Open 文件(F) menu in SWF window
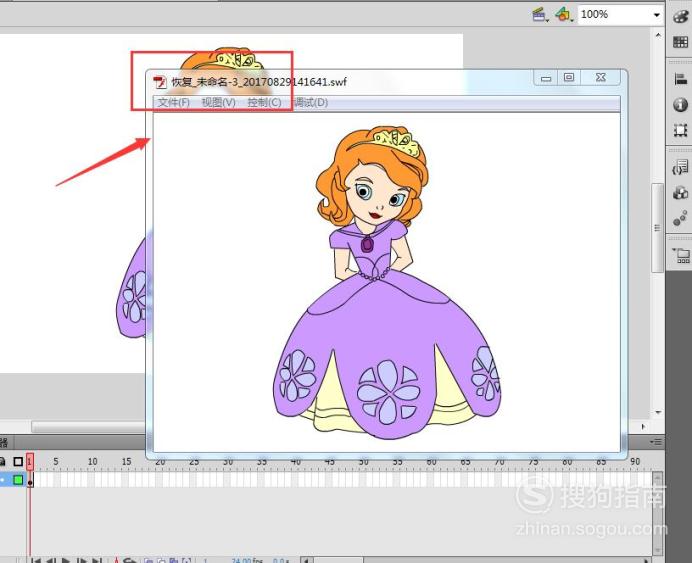The image size is (692, 563). coord(173,103)
